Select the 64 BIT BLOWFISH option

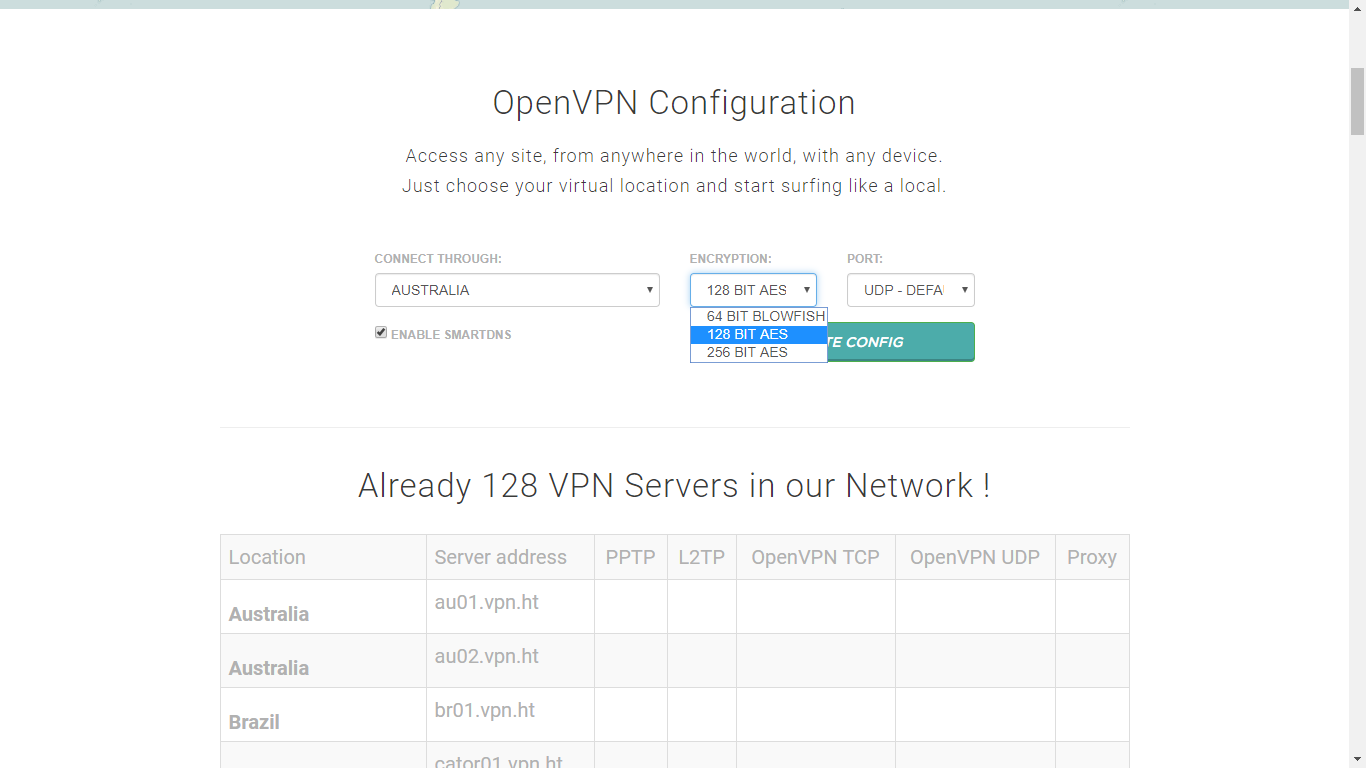(759, 316)
